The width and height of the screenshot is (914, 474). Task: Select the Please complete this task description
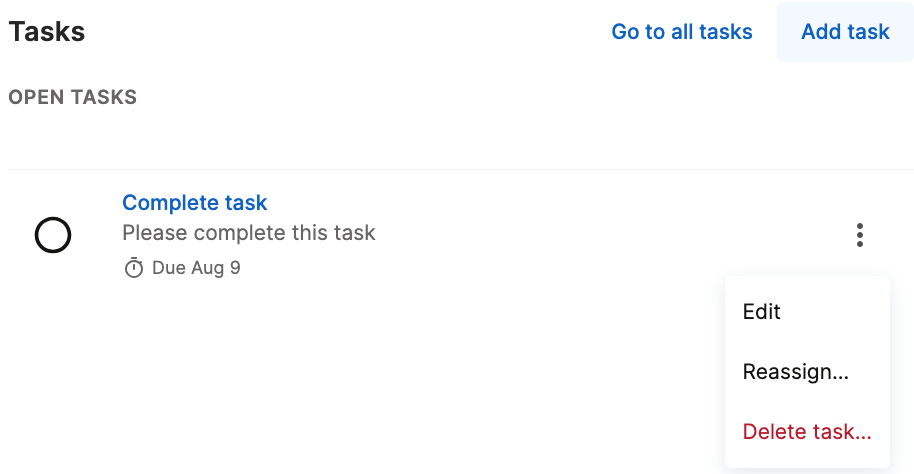tap(249, 233)
